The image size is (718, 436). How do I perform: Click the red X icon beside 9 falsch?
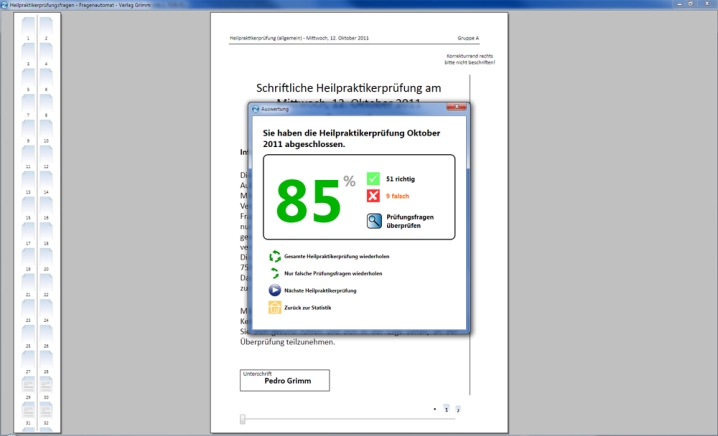[373, 196]
